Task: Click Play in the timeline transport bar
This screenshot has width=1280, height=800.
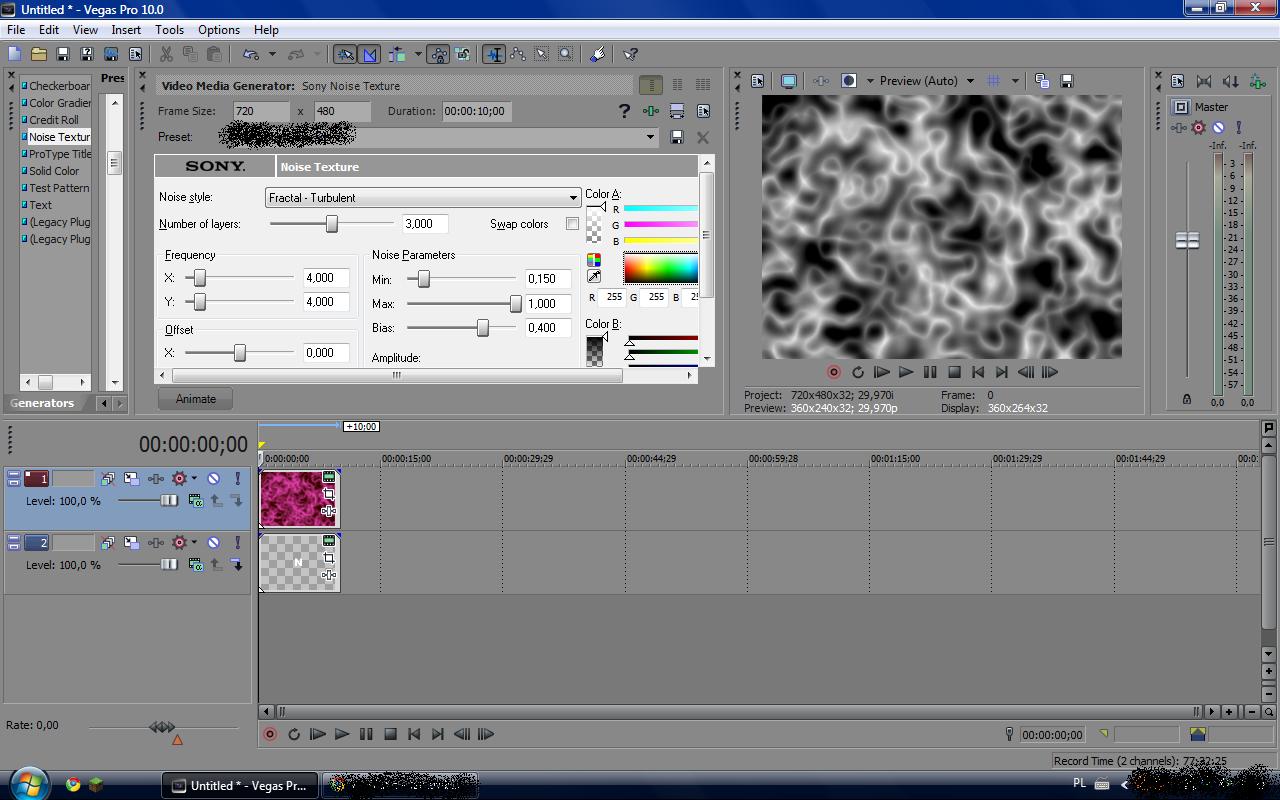Action: pos(342,734)
